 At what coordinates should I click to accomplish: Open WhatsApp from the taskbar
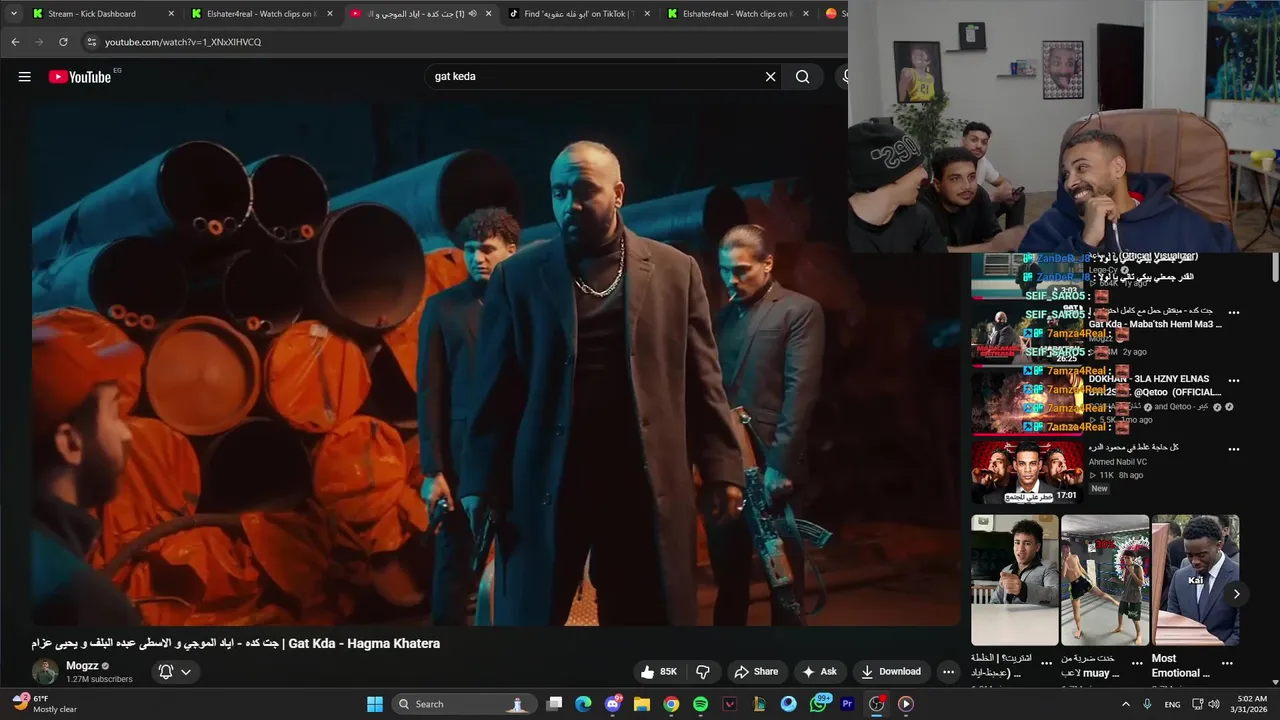coord(819,704)
